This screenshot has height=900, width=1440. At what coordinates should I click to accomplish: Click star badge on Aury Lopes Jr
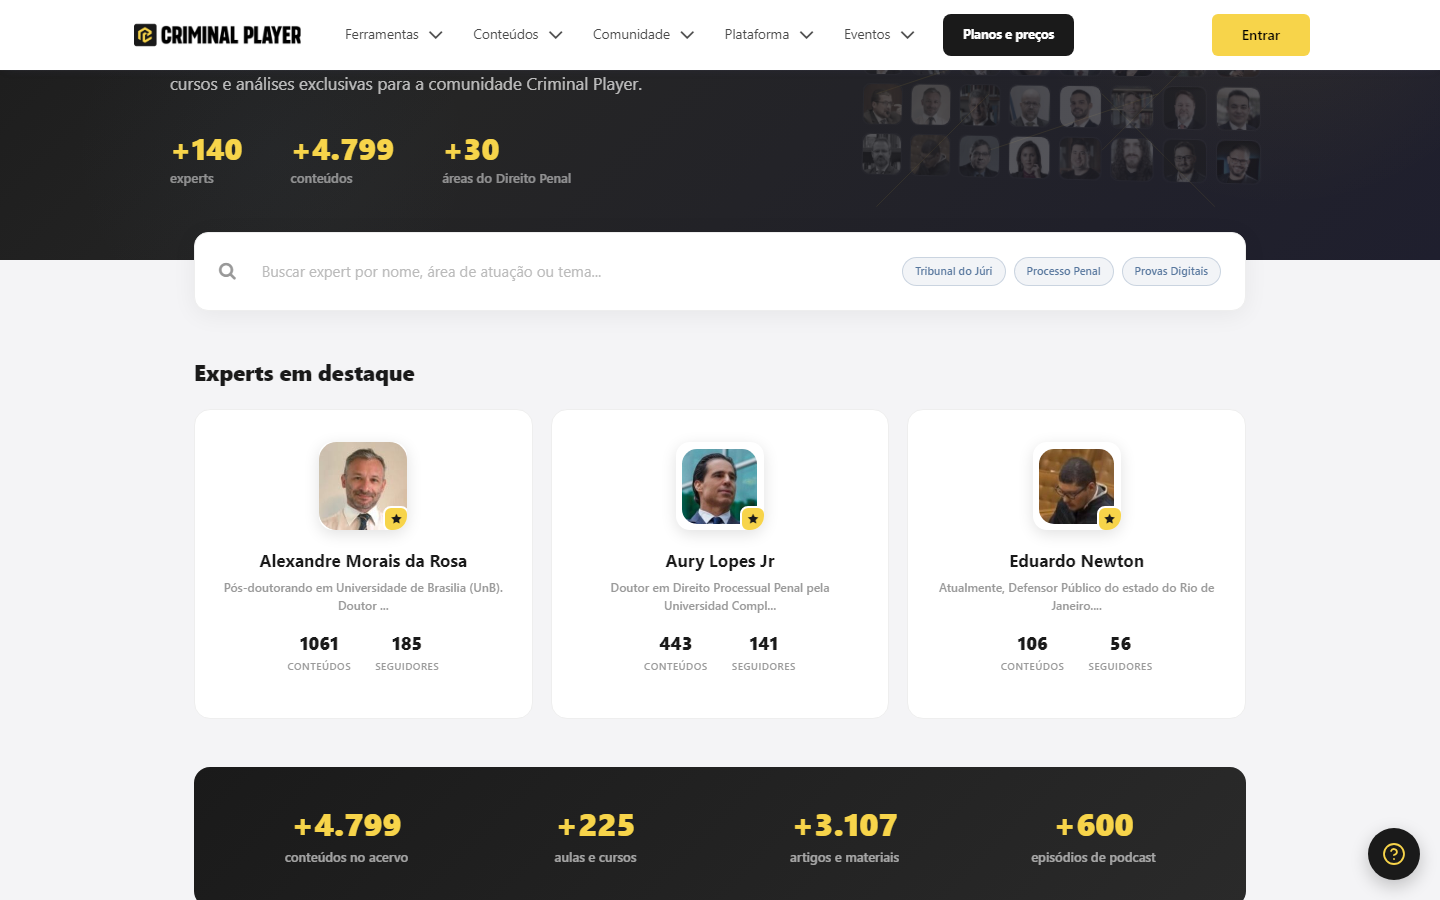click(753, 518)
